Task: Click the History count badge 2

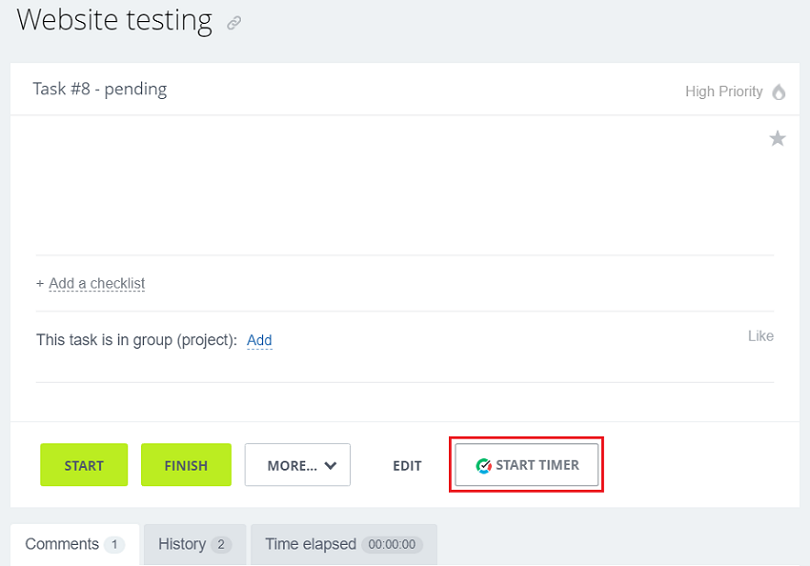Action: coord(221,544)
